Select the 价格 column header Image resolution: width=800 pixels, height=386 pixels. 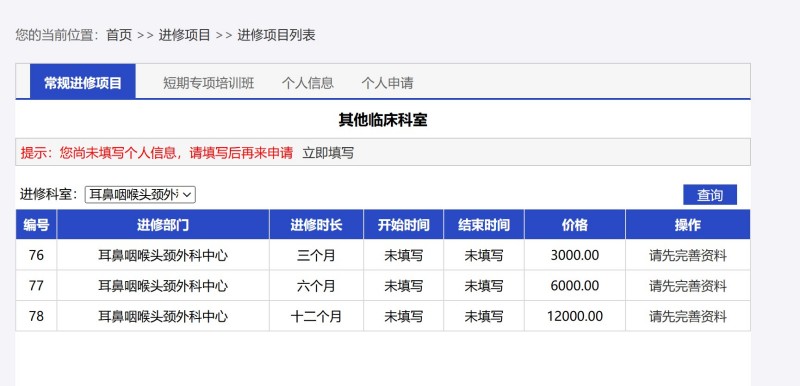(x=575, y=224)
